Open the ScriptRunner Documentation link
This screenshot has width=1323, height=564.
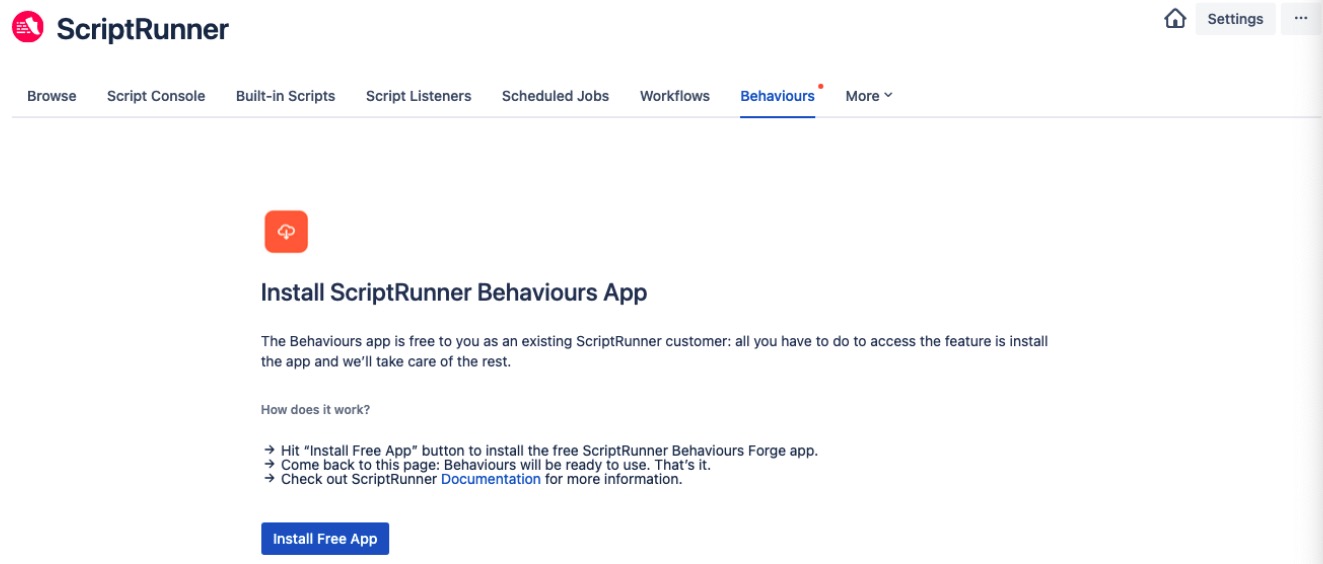pyautogui.click(x=491, y=479)
